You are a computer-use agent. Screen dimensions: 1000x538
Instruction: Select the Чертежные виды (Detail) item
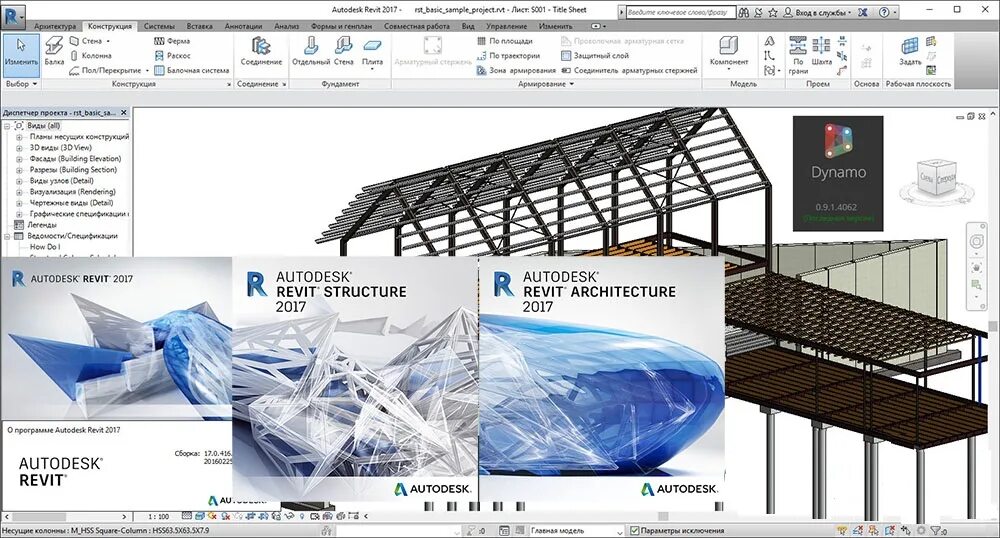[71, 203]
